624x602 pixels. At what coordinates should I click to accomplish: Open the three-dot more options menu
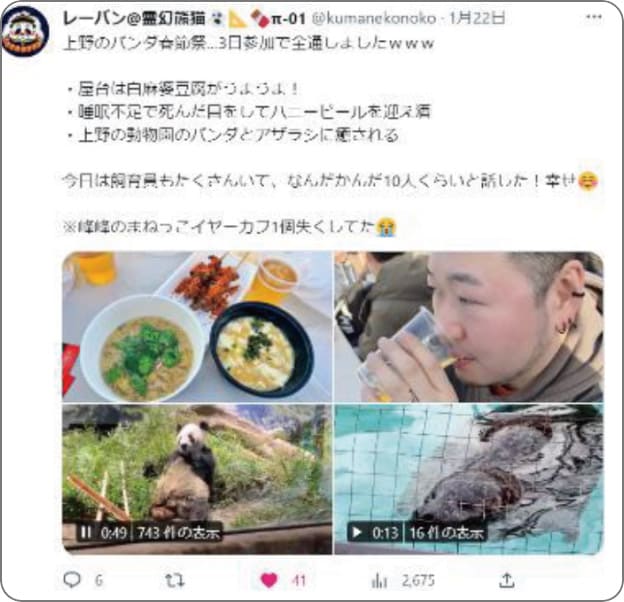[594, 17]
